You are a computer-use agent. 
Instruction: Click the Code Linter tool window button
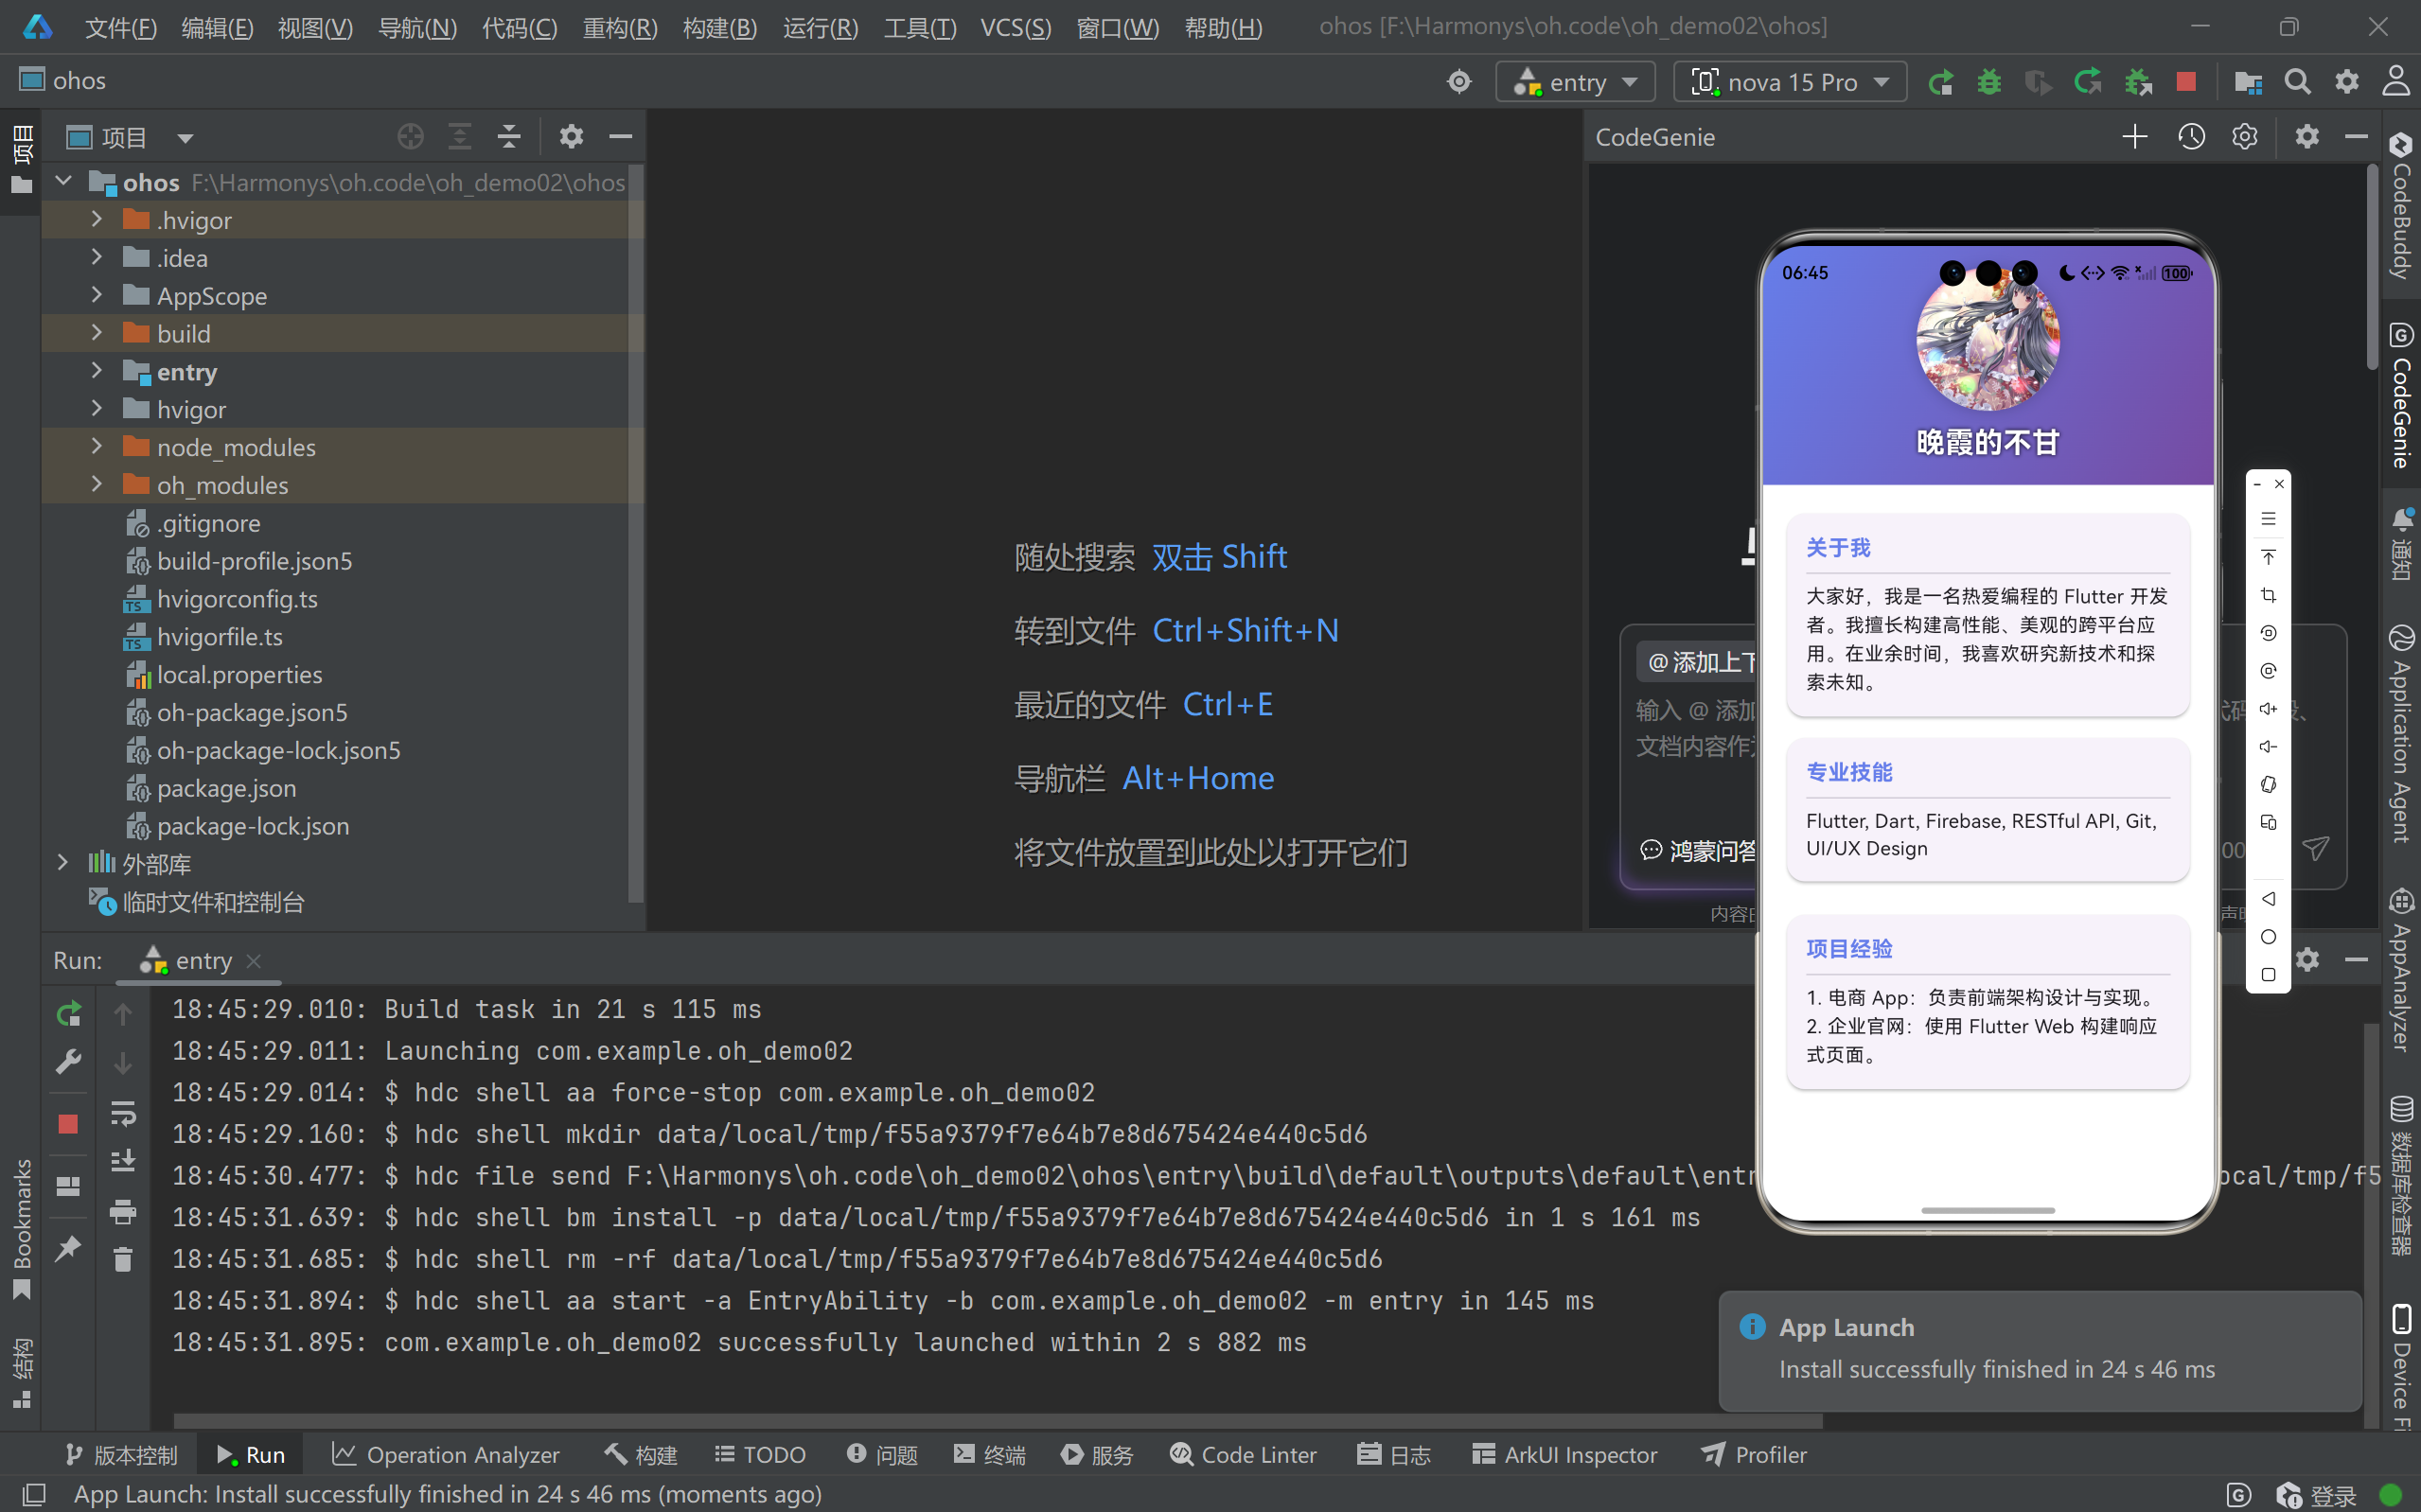coord(1243,1455)
